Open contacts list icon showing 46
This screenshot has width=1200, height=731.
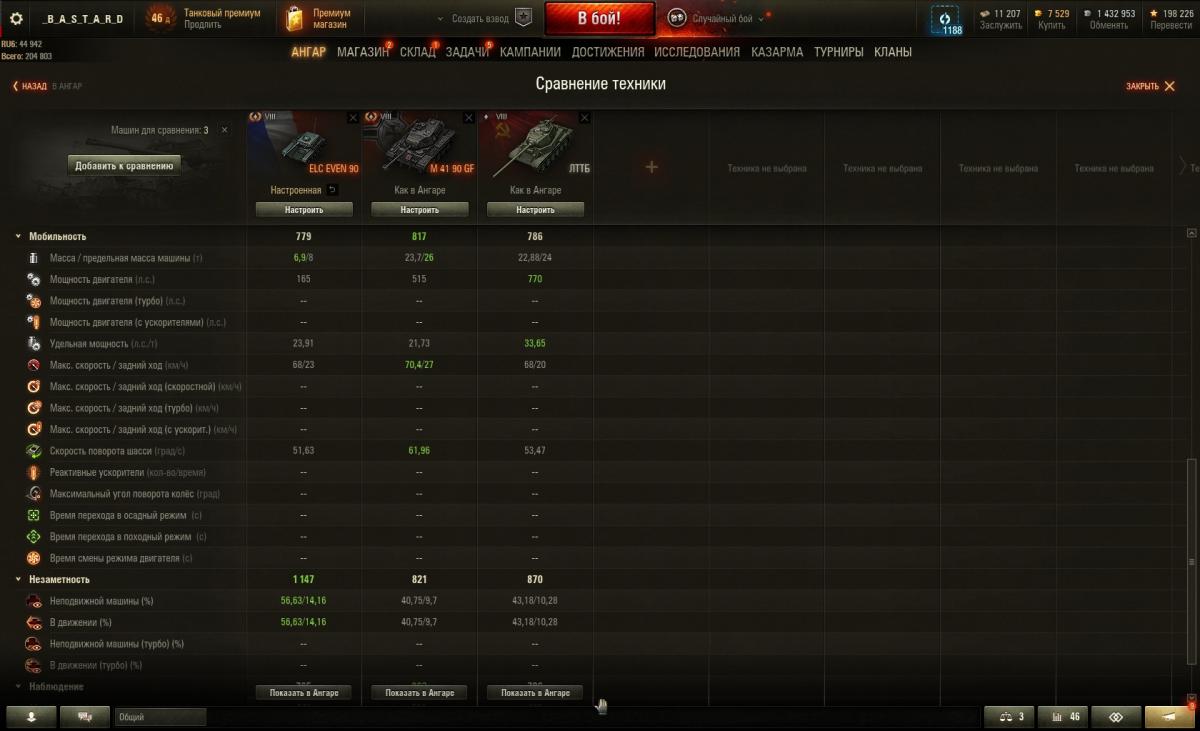1061,716
